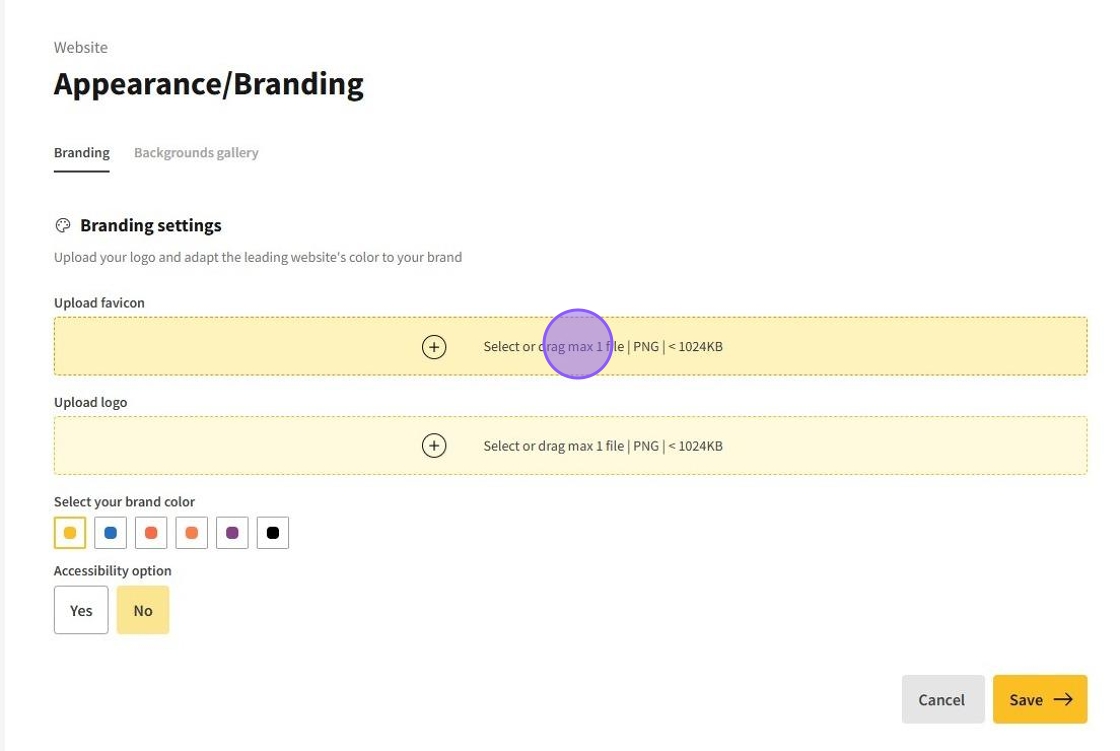Switch to the Backgrounds gallery tab
1120x751 pixels.
coord(196,153)
